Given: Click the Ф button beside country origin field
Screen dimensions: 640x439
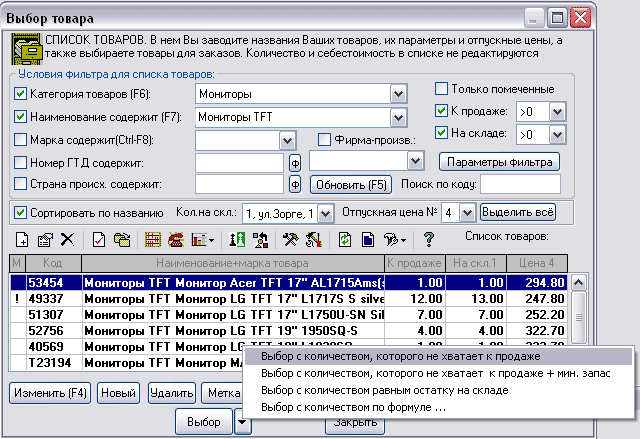Looking at the screenshot, I should 295,185.
